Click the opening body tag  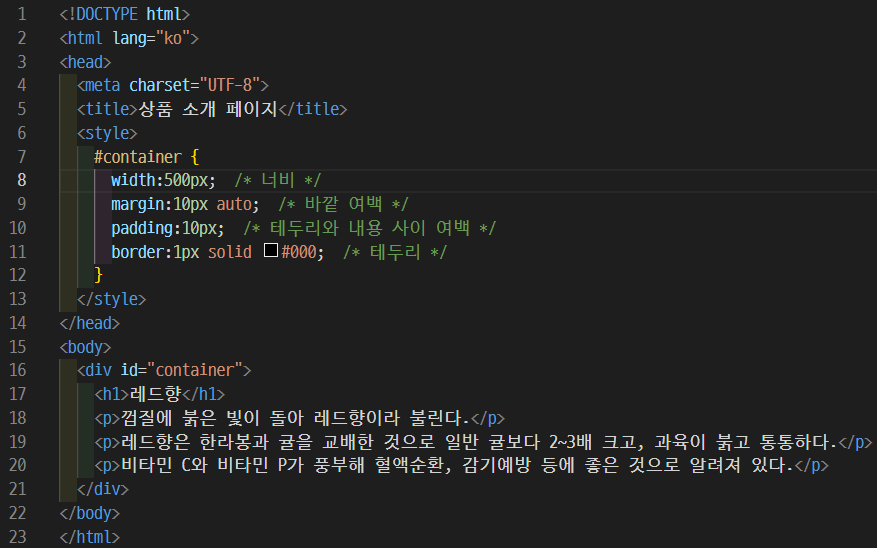86,347
